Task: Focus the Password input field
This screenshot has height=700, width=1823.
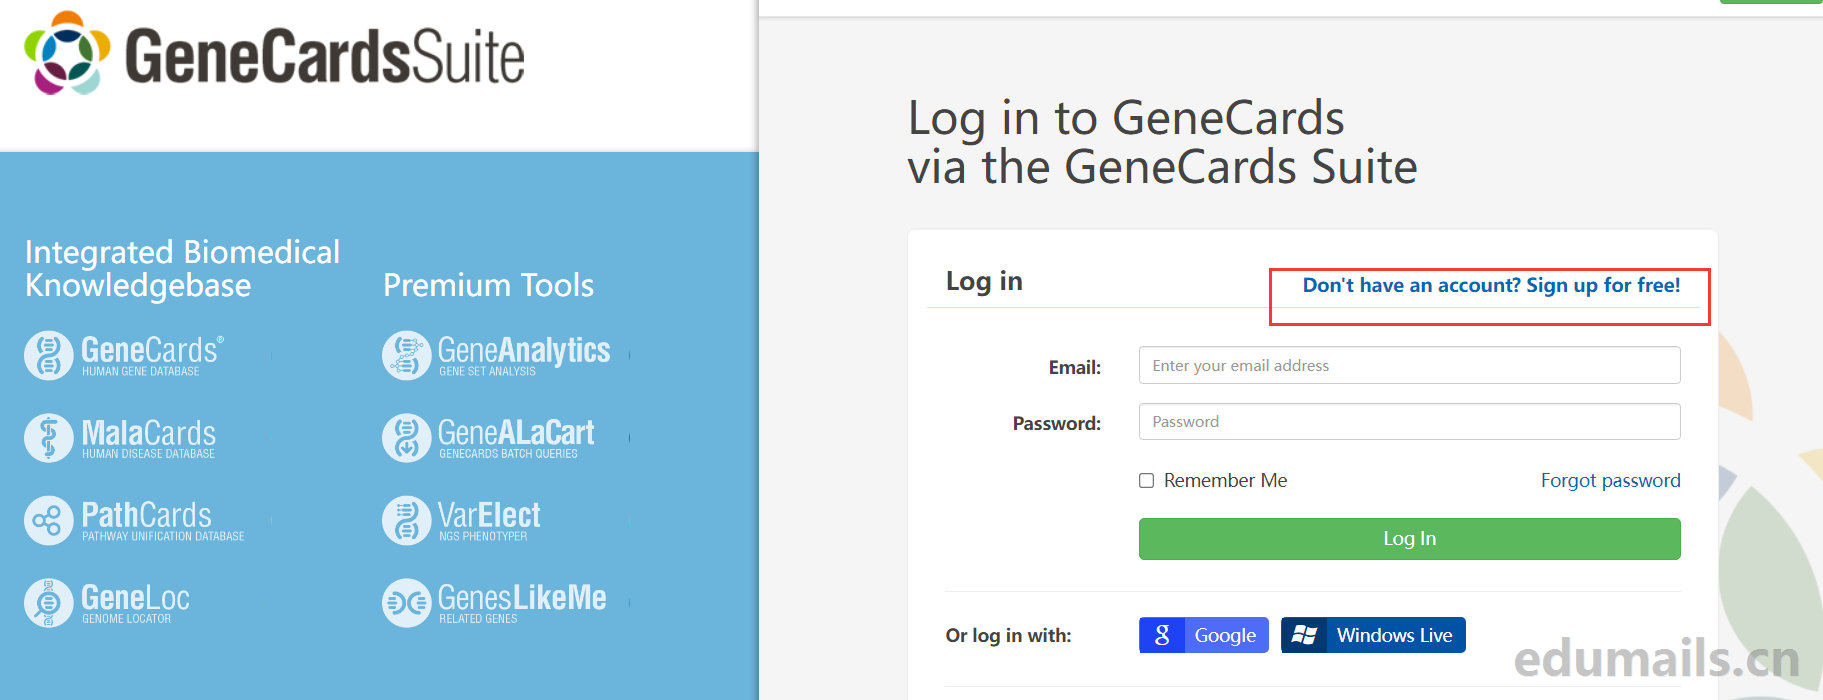Action: pos(1409,422)
